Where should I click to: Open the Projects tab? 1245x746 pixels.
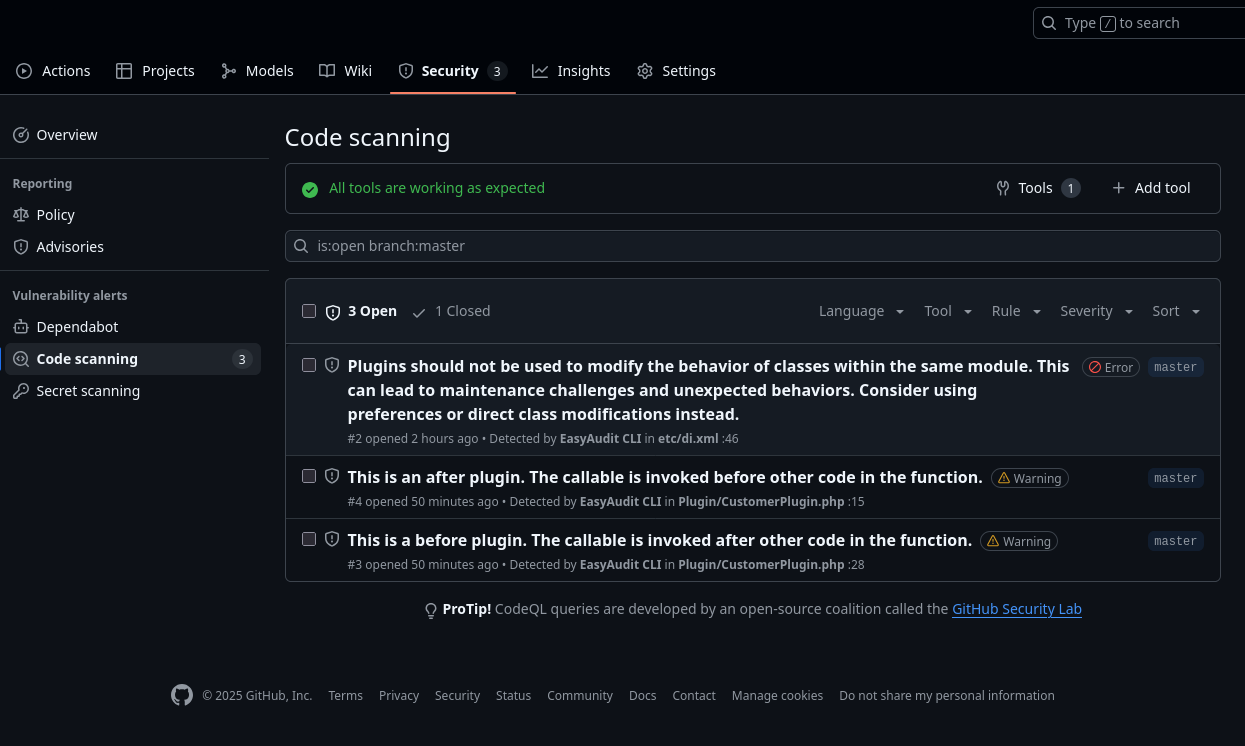point(155,71)
